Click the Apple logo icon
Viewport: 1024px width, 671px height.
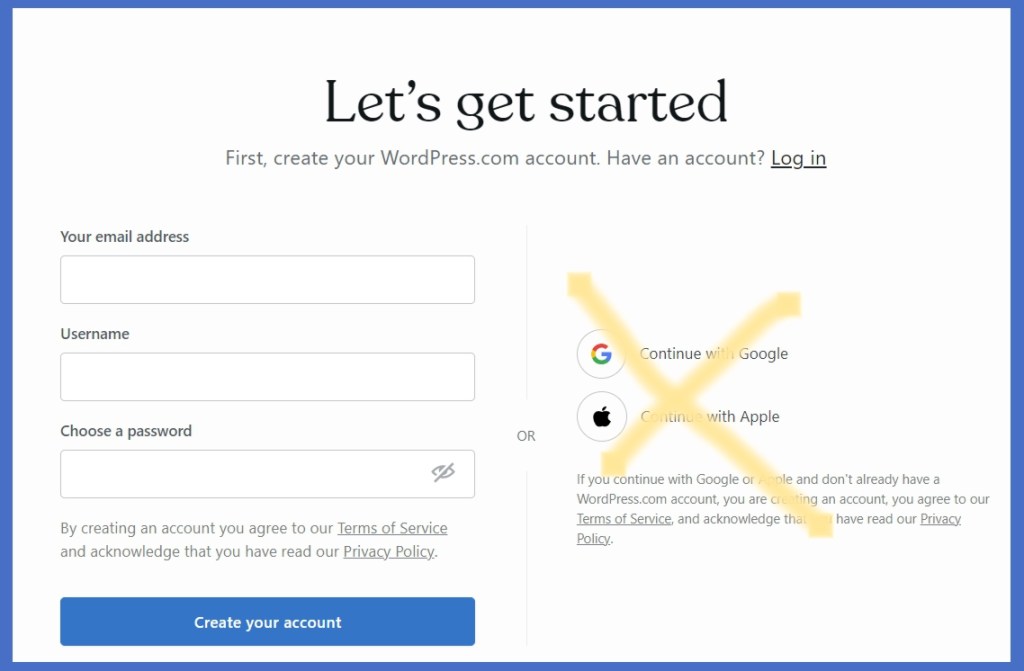point(602,417)
